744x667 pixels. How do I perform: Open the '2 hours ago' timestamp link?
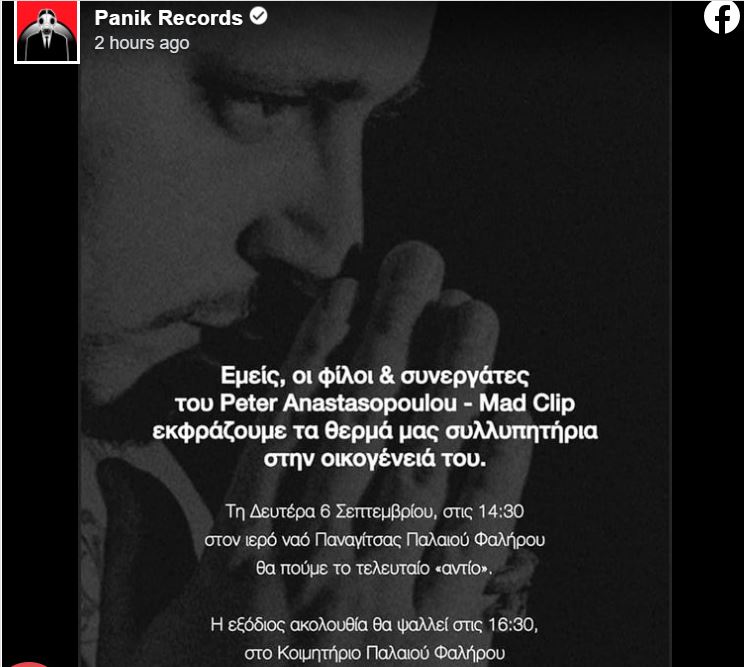pyautogui.click(x=142, y=43)
